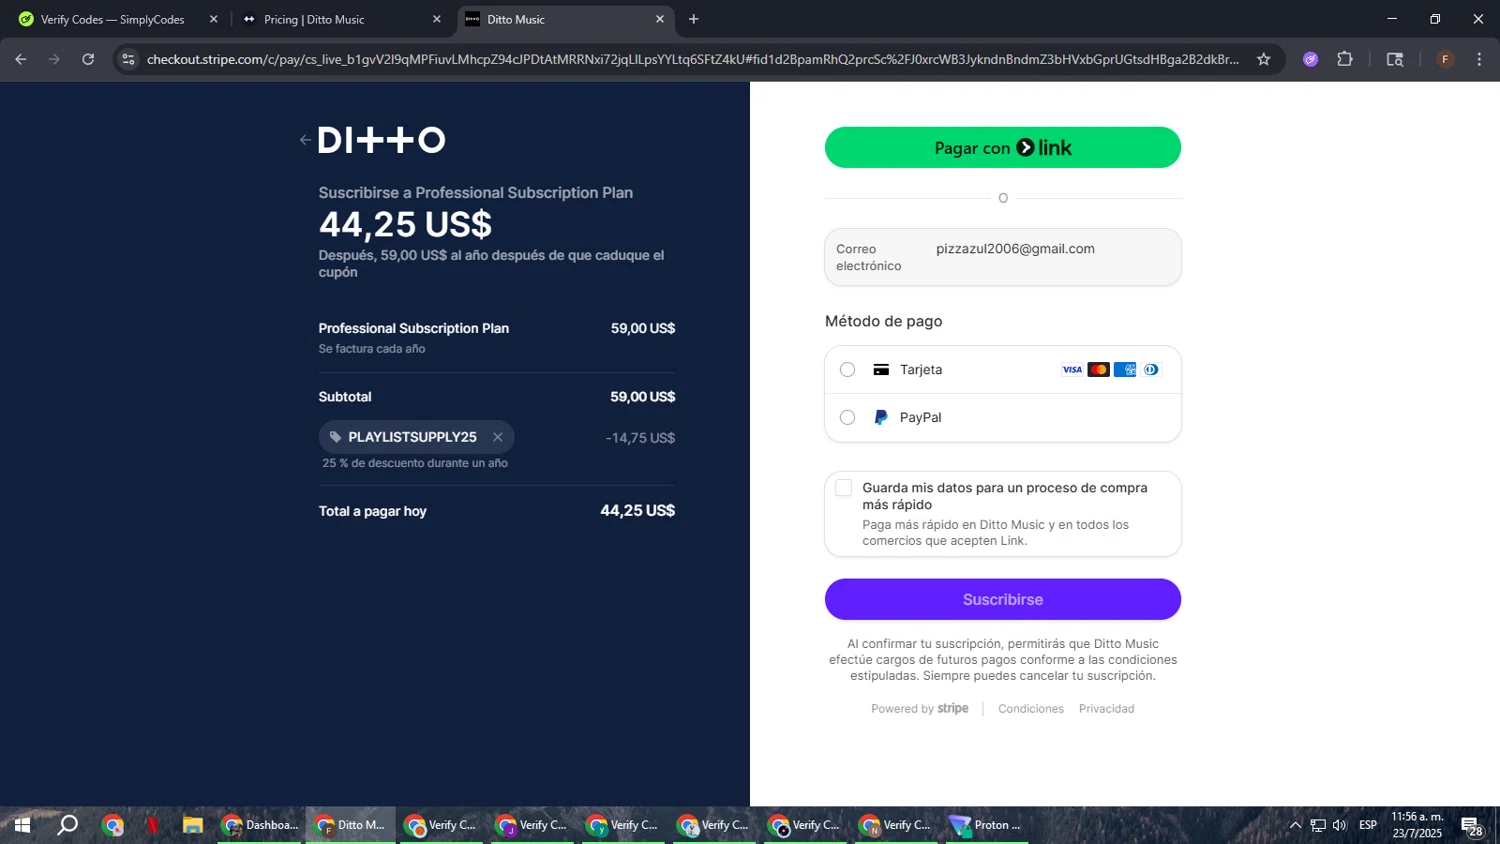1500x844 pixels.
Task: Click the browser Forward button
Action: (x=54, y=59)
